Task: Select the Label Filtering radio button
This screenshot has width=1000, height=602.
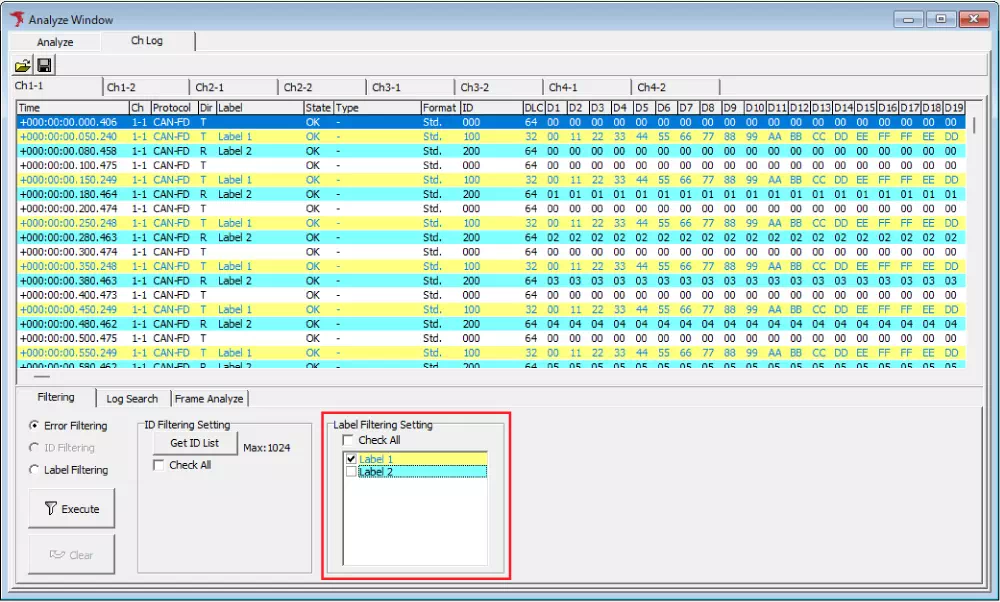Action: [36, 470]
